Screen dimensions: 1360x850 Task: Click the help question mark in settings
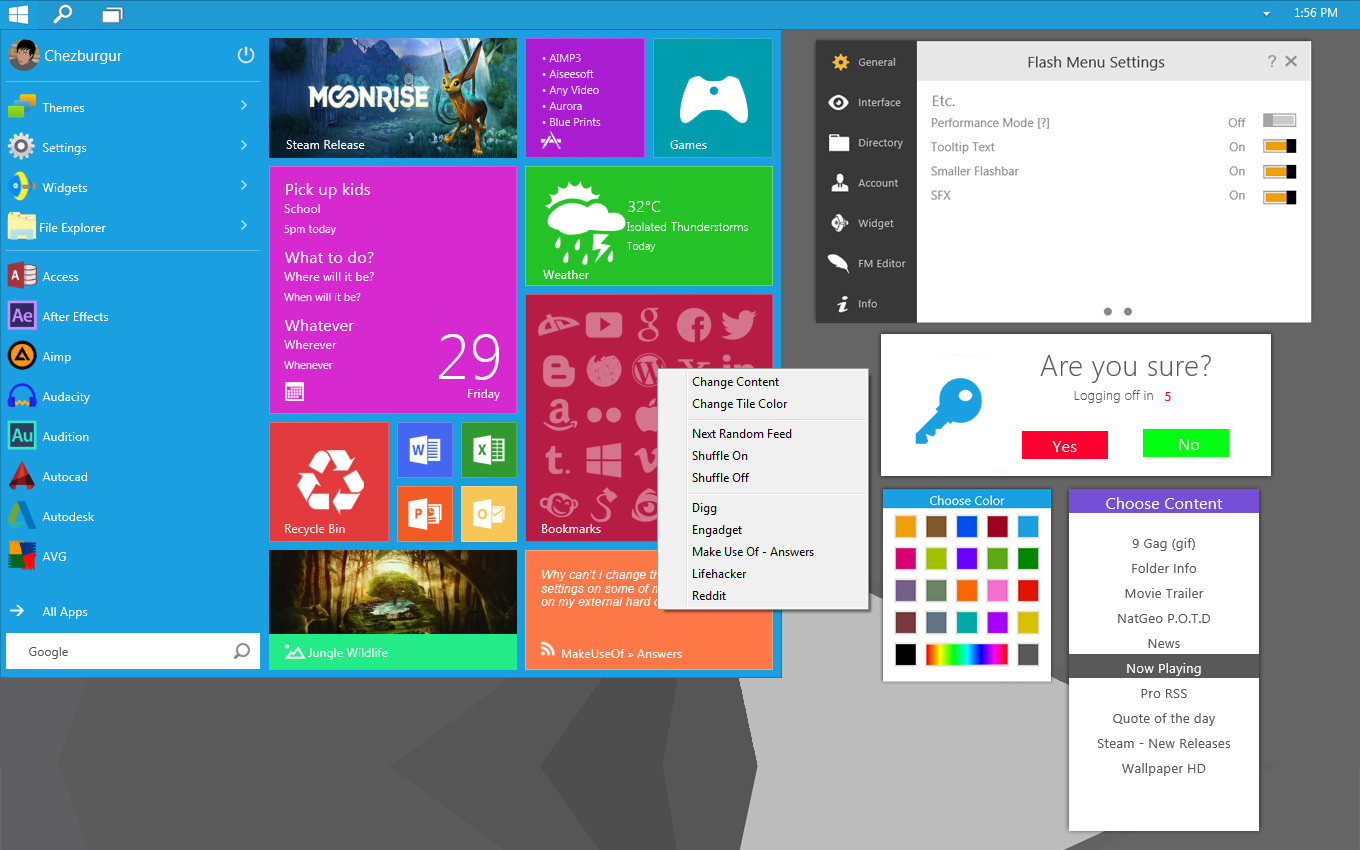(1271, 61)
